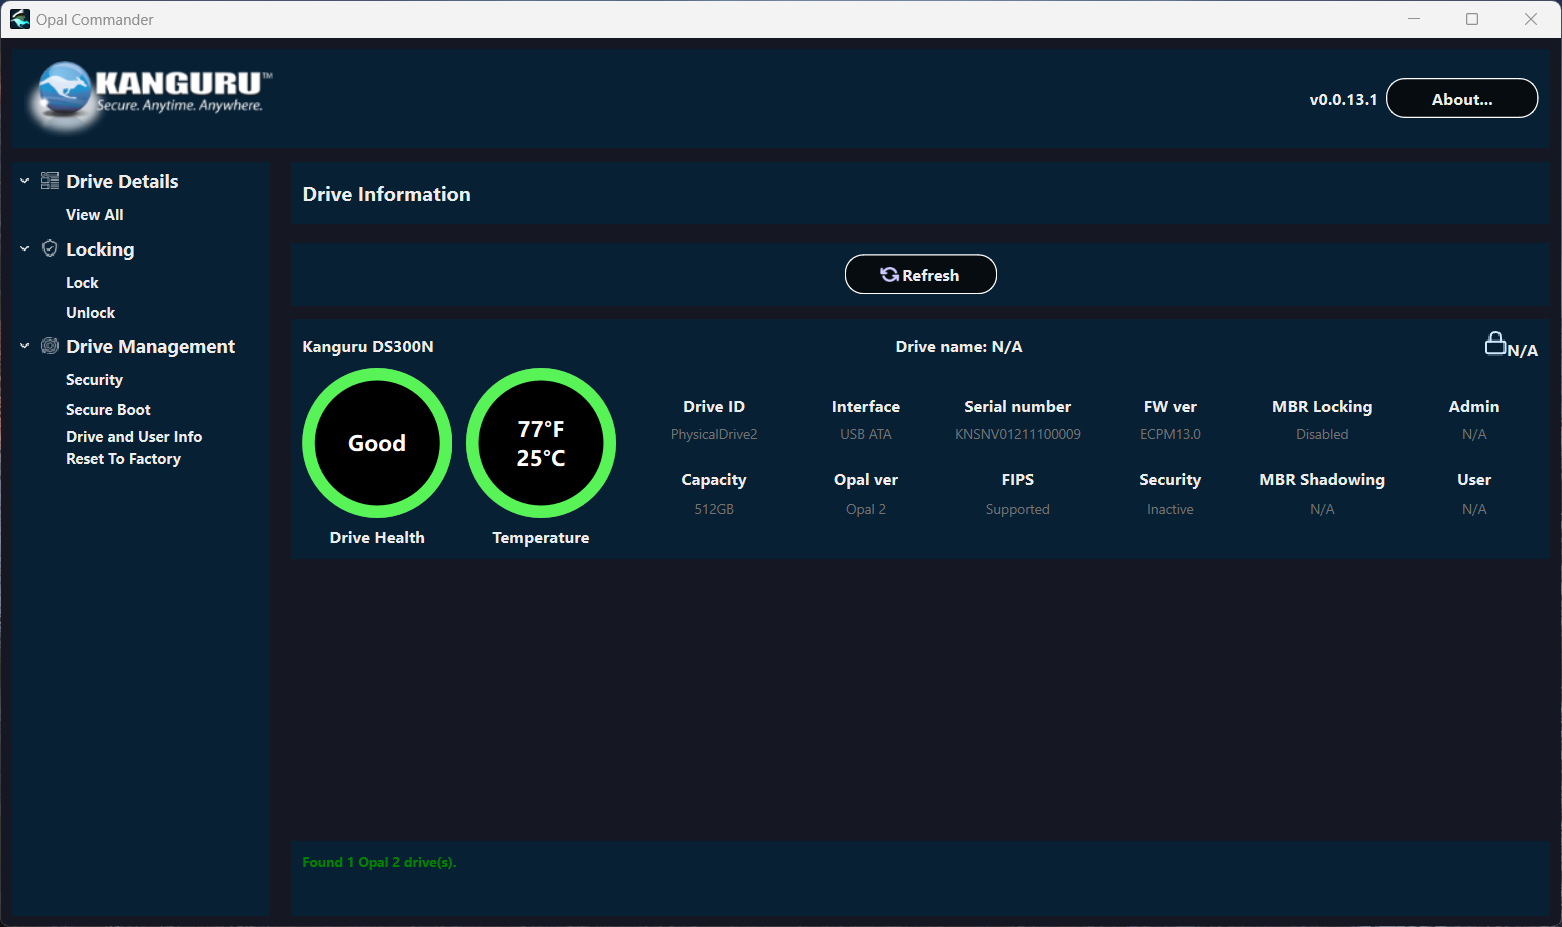1562x927 pixels.
Task: Click the padlock status icon
Action: click(1495, 344)
